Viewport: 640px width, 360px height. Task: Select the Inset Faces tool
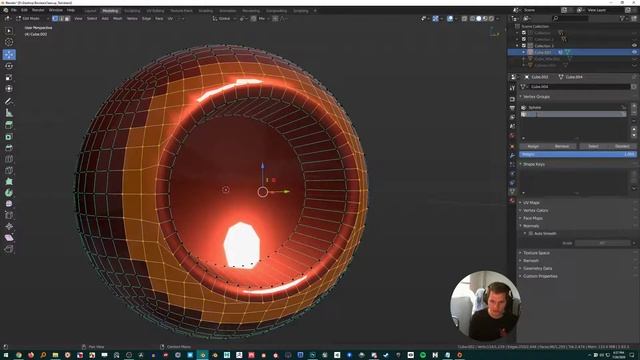coord(9,136)
